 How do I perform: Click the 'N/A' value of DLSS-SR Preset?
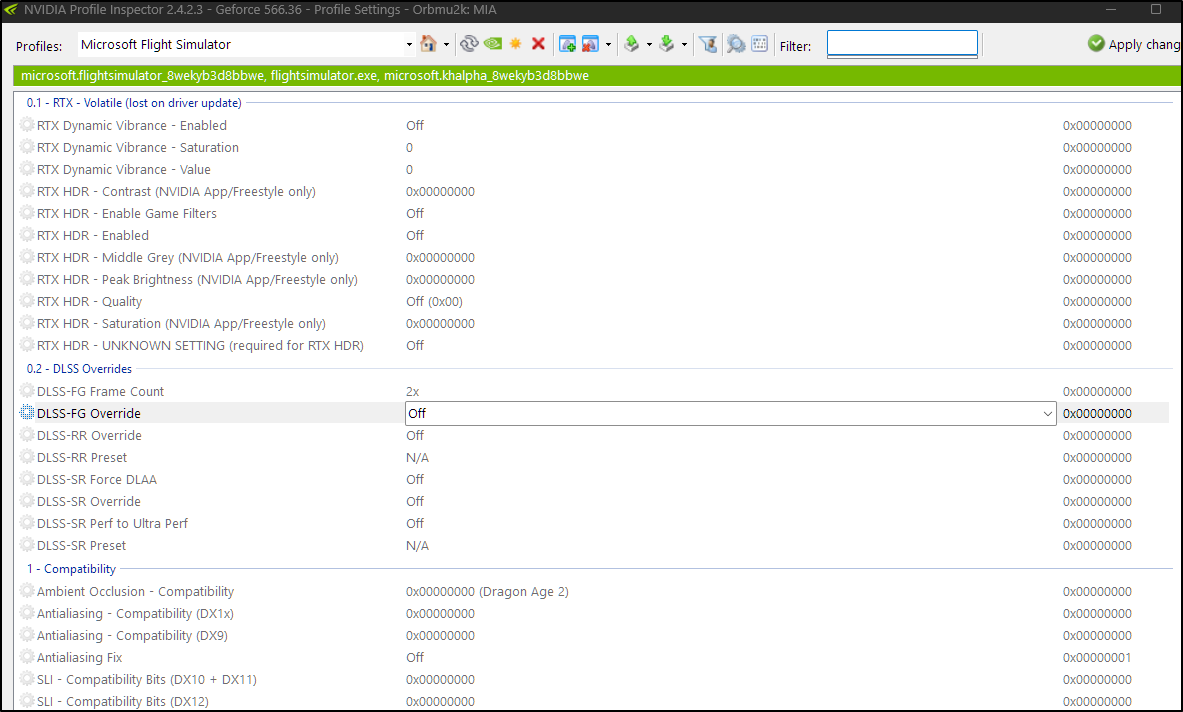click(417, 545)
